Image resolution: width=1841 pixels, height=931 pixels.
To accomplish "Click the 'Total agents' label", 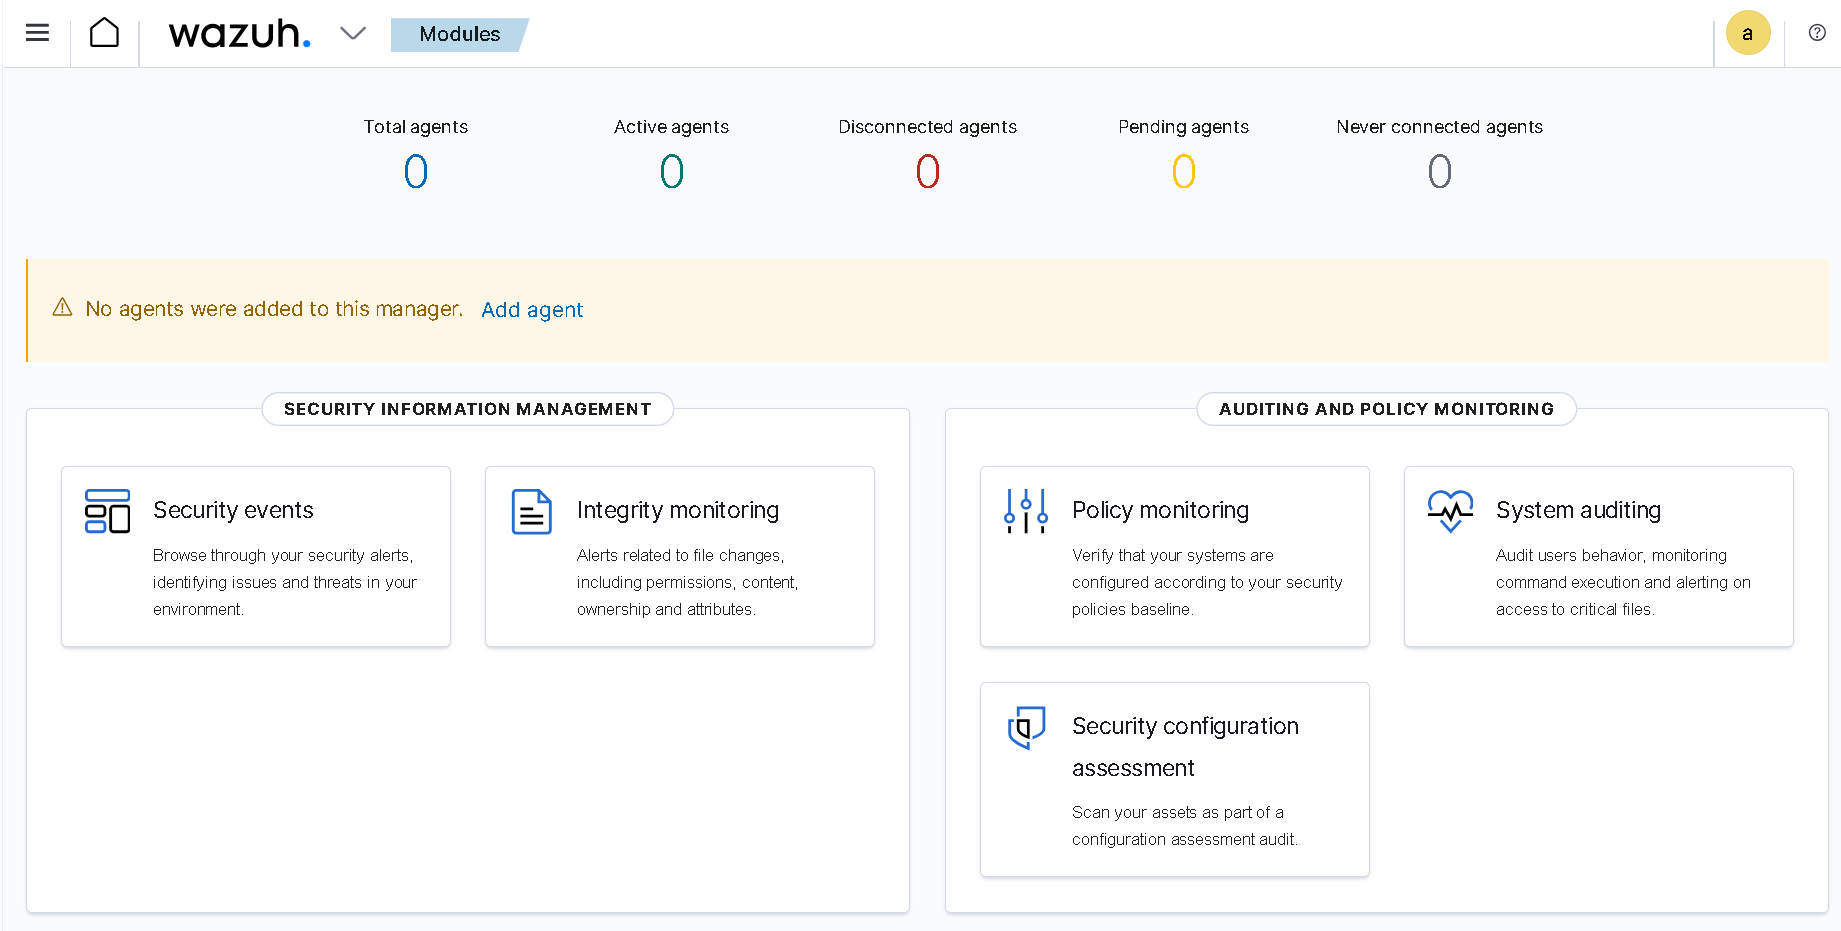I will click(x=416, y=127).
